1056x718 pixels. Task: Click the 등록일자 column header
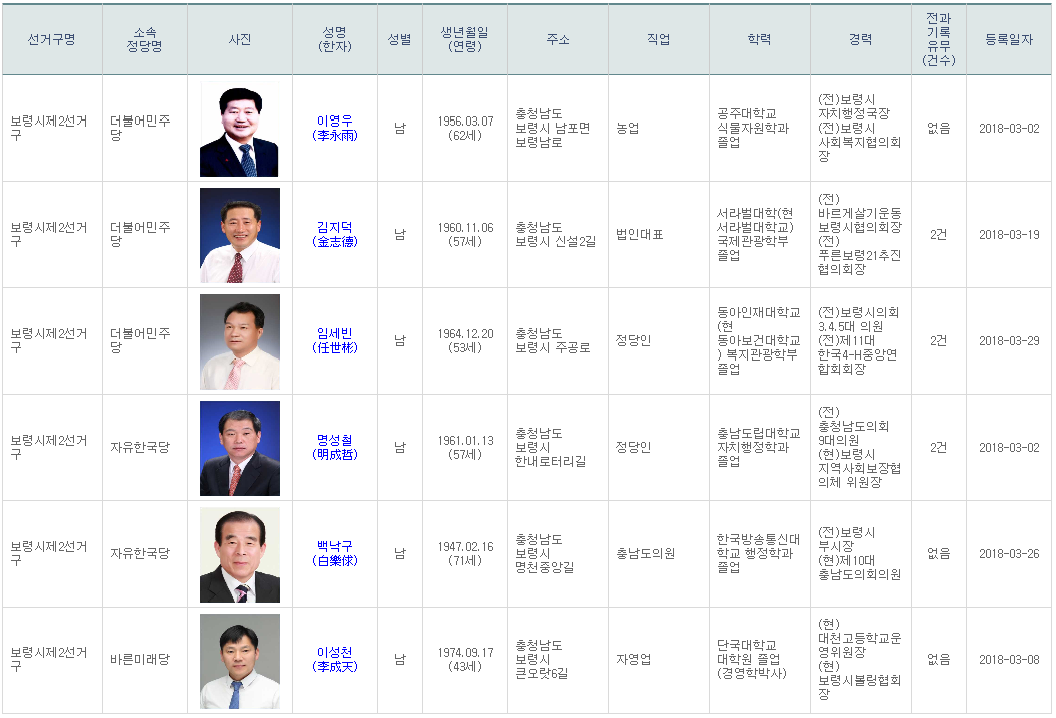click(x=1009, y=39)
